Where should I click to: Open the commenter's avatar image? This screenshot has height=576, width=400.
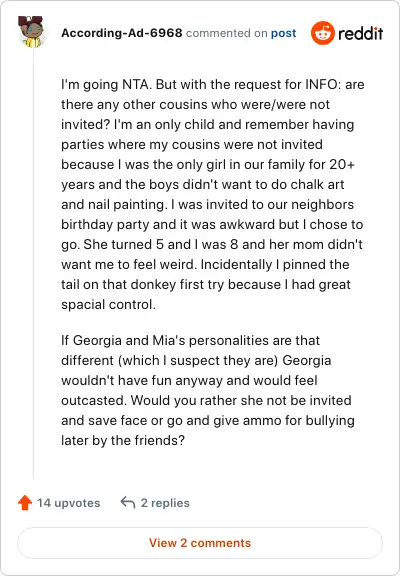[x=31, y=32]
